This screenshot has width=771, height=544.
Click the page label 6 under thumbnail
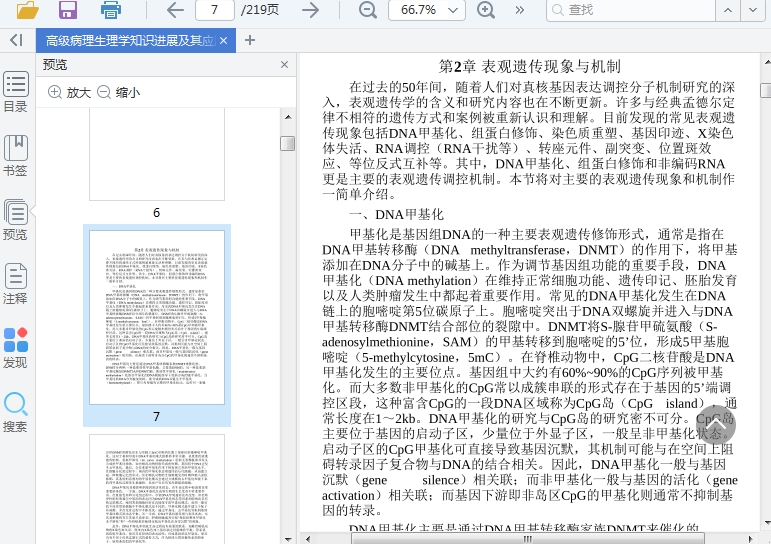pyautogui.click(x=156, y=212)
